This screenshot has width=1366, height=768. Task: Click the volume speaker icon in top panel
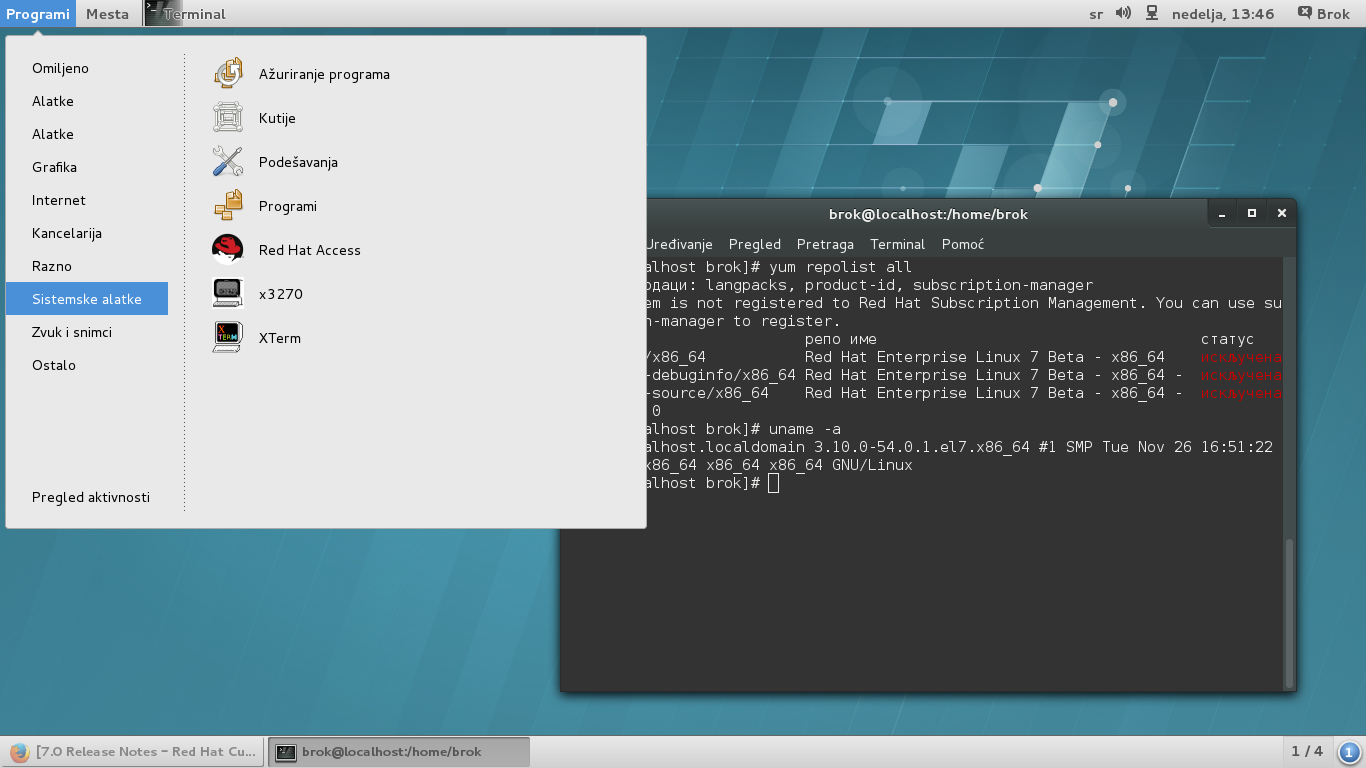pyautogui.click(x=1123, y=14)
